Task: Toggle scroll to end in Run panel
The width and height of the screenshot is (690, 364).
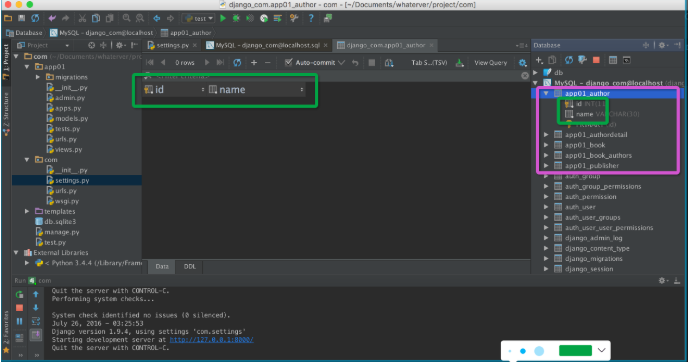Action: tap(36, 335)
